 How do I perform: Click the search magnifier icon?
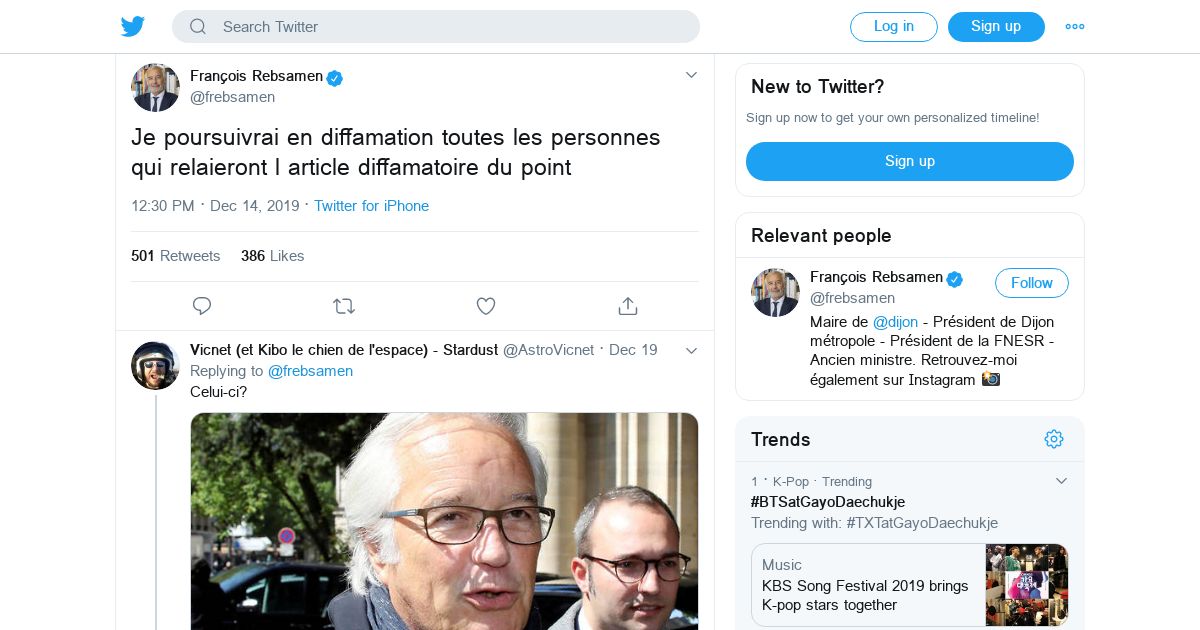coord(198,27)
